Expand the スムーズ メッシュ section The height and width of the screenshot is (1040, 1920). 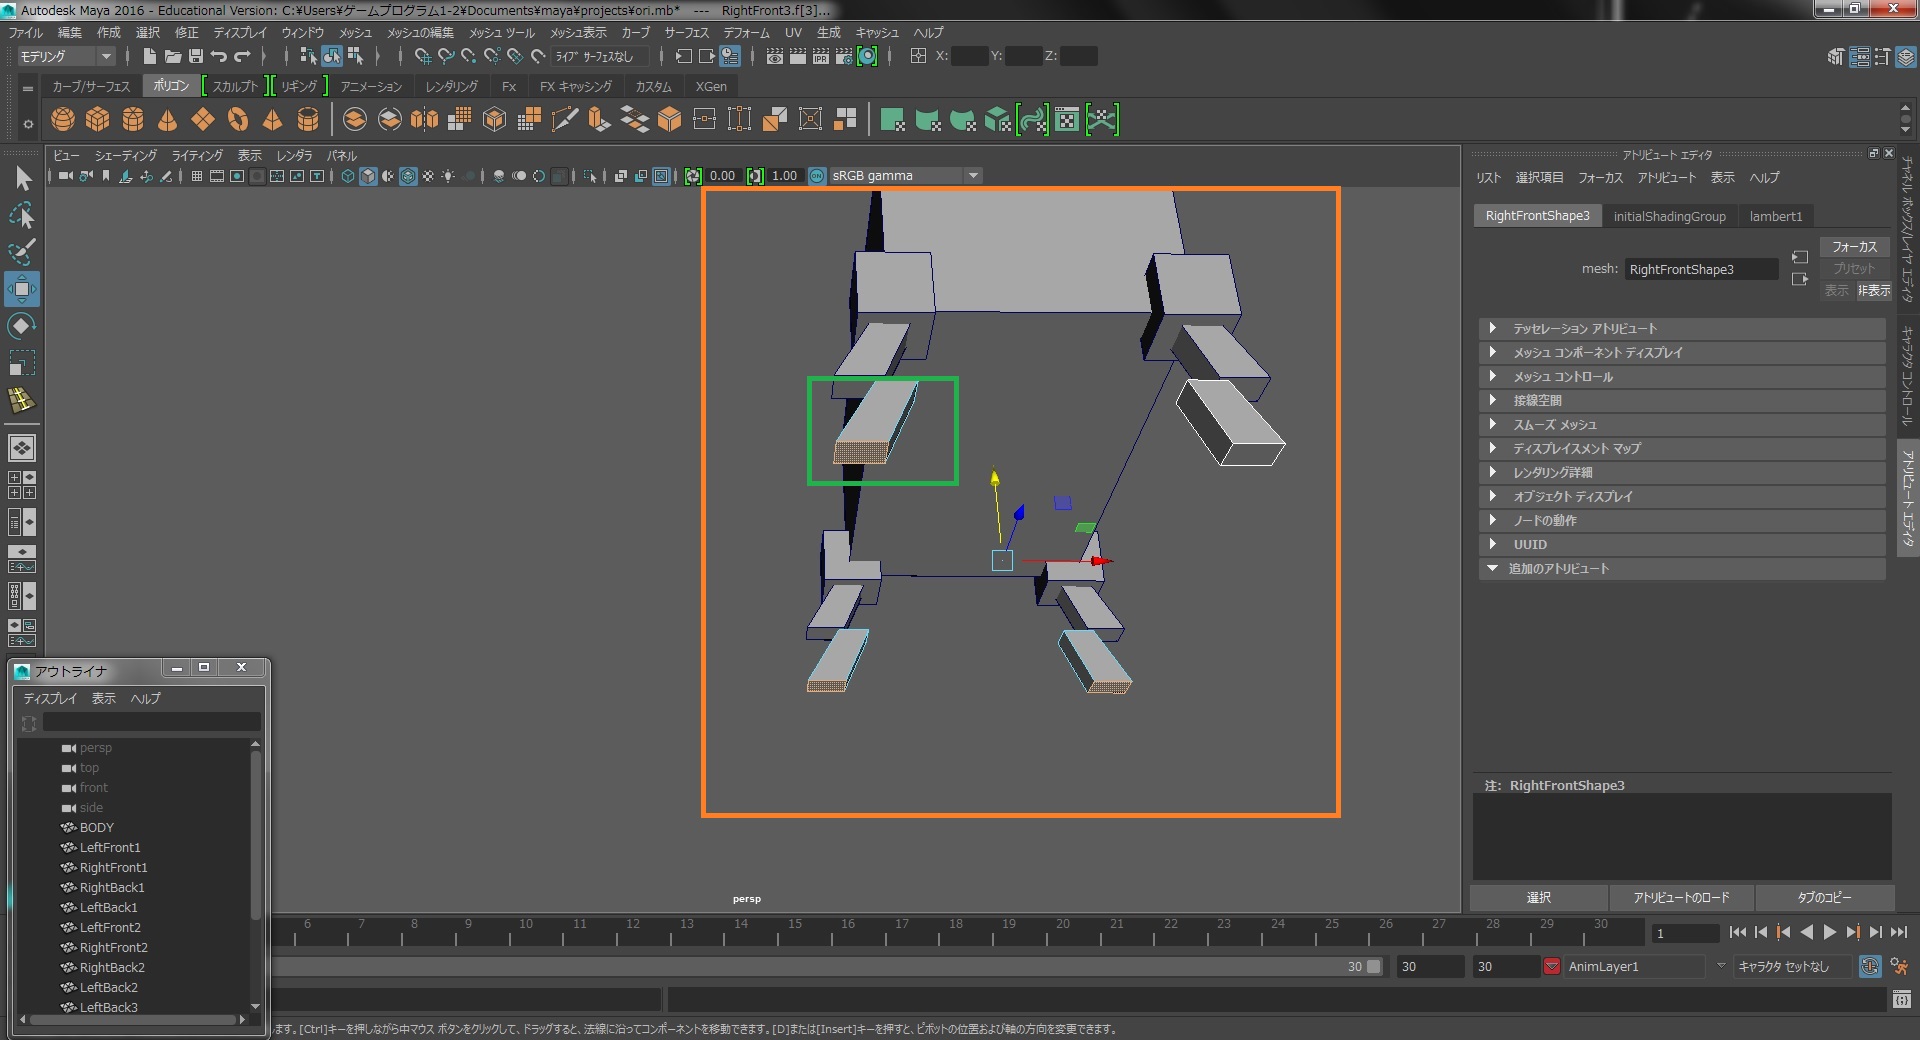click(1554, 425)
